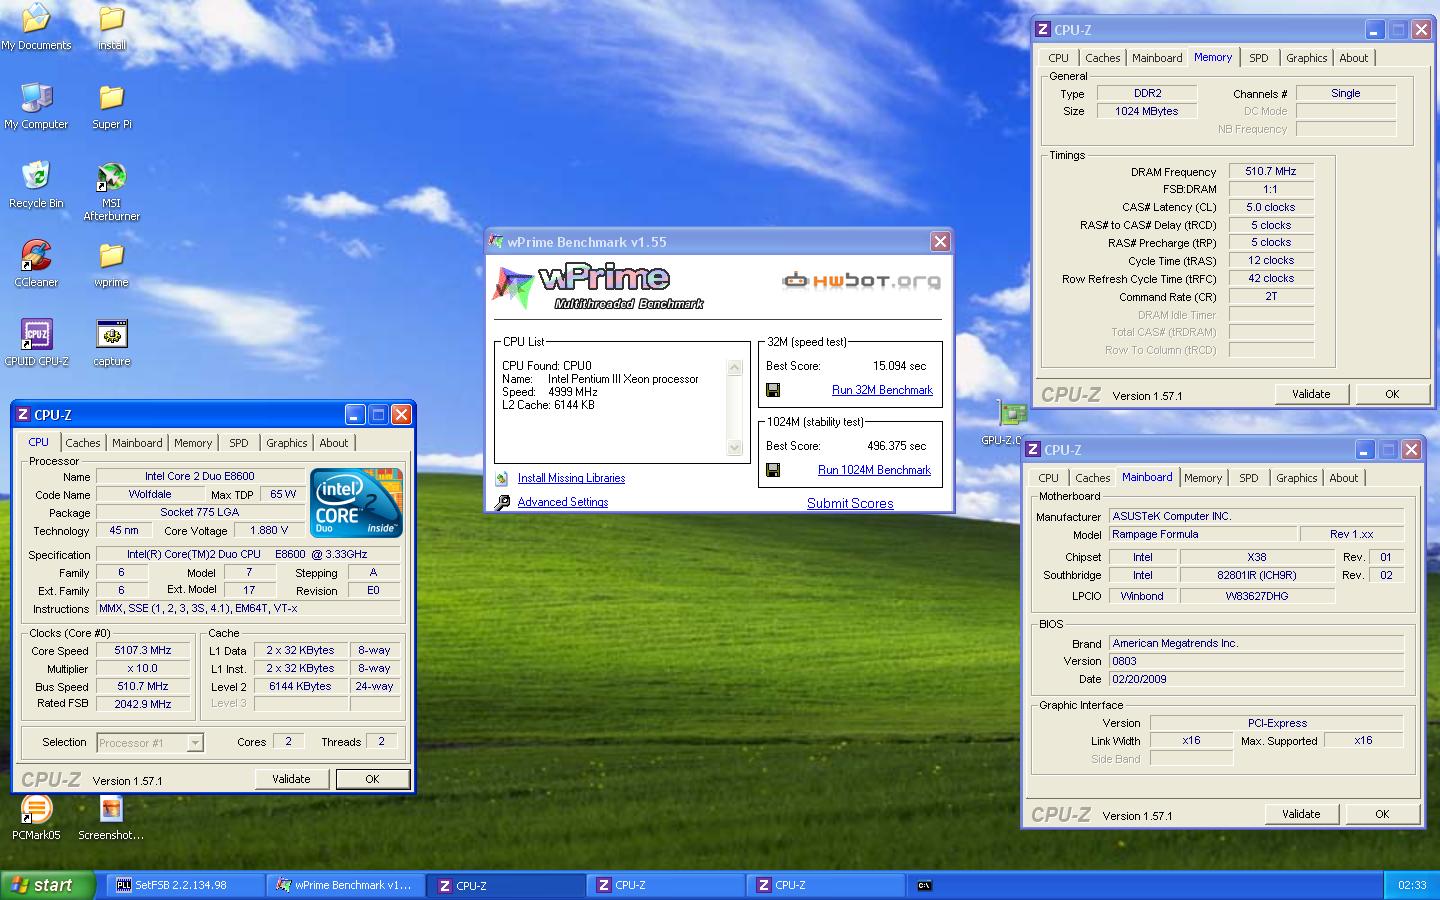Click OK in Memory CPU-Z window

click(x=1392, y=394)
